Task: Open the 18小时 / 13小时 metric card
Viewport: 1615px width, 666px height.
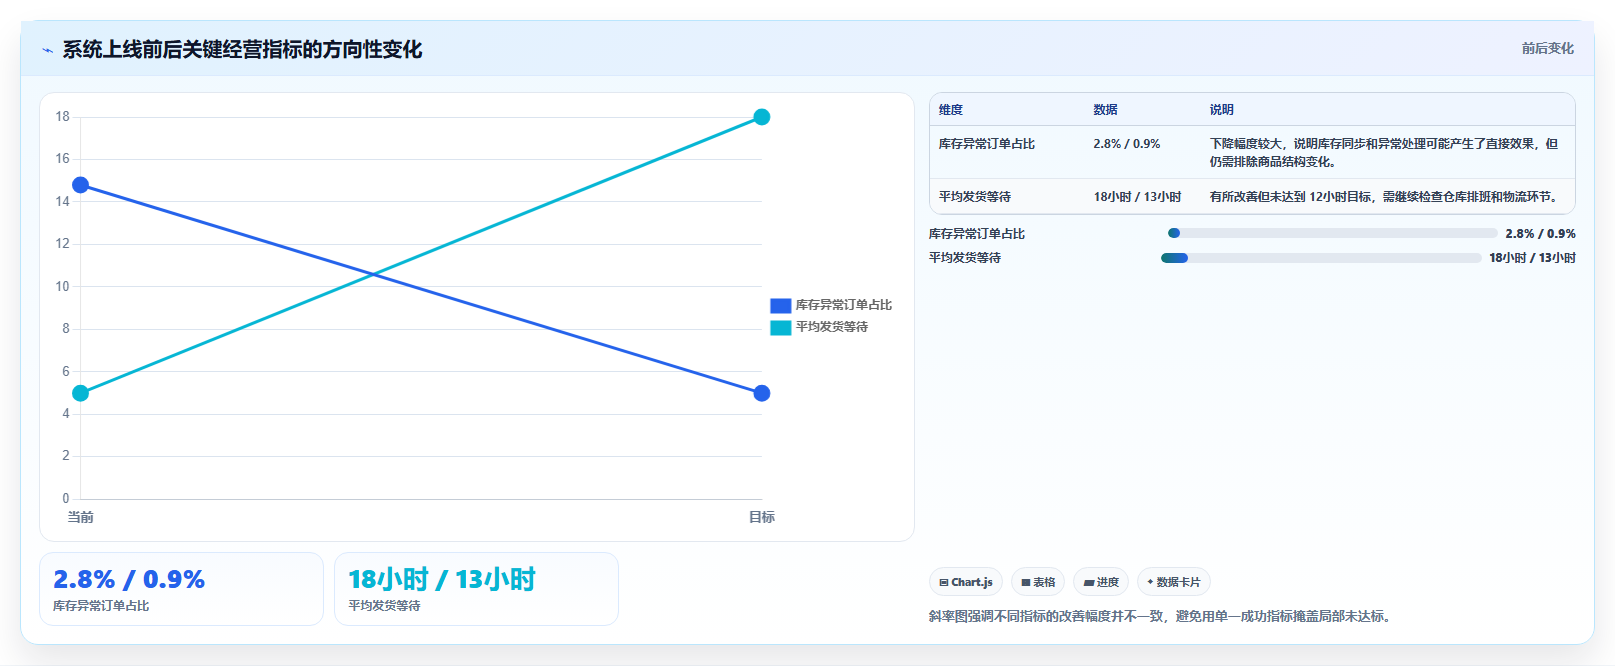Action: point(476,589)
